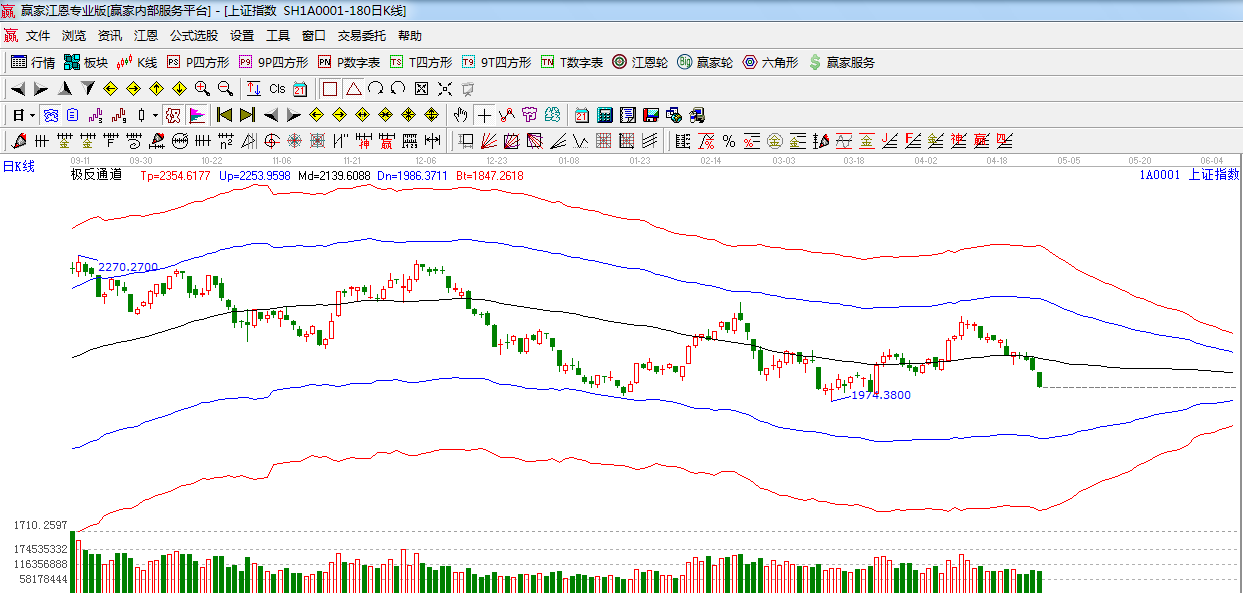Click the 日K线 label on chart

pos(18,166)
